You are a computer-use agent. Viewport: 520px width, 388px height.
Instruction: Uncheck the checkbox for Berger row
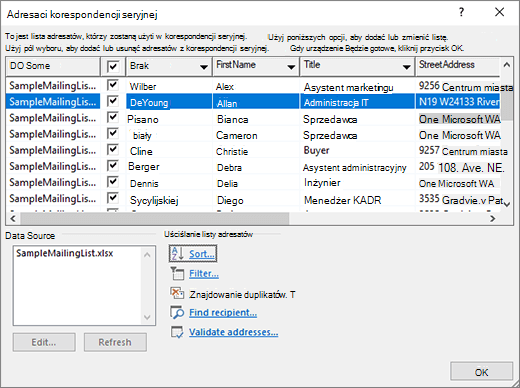pyautogui.click(x=113, y=166)
